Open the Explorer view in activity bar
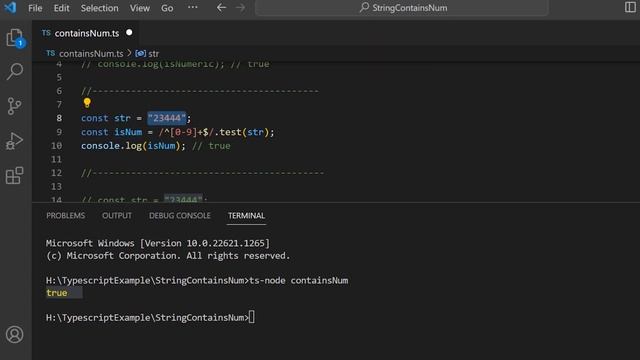This screenshot has width=640, height=360. pyautogui.click(x=15, y=38)
